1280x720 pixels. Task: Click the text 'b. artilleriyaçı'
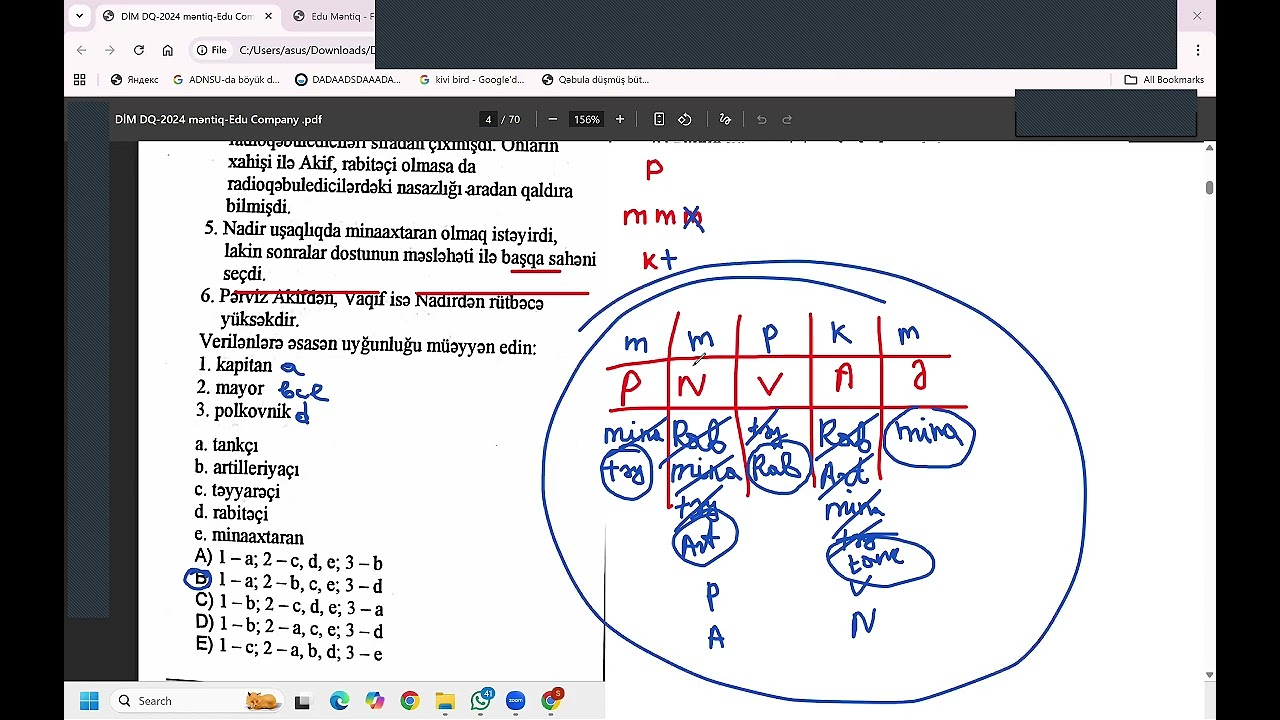(x=247, y=468)
